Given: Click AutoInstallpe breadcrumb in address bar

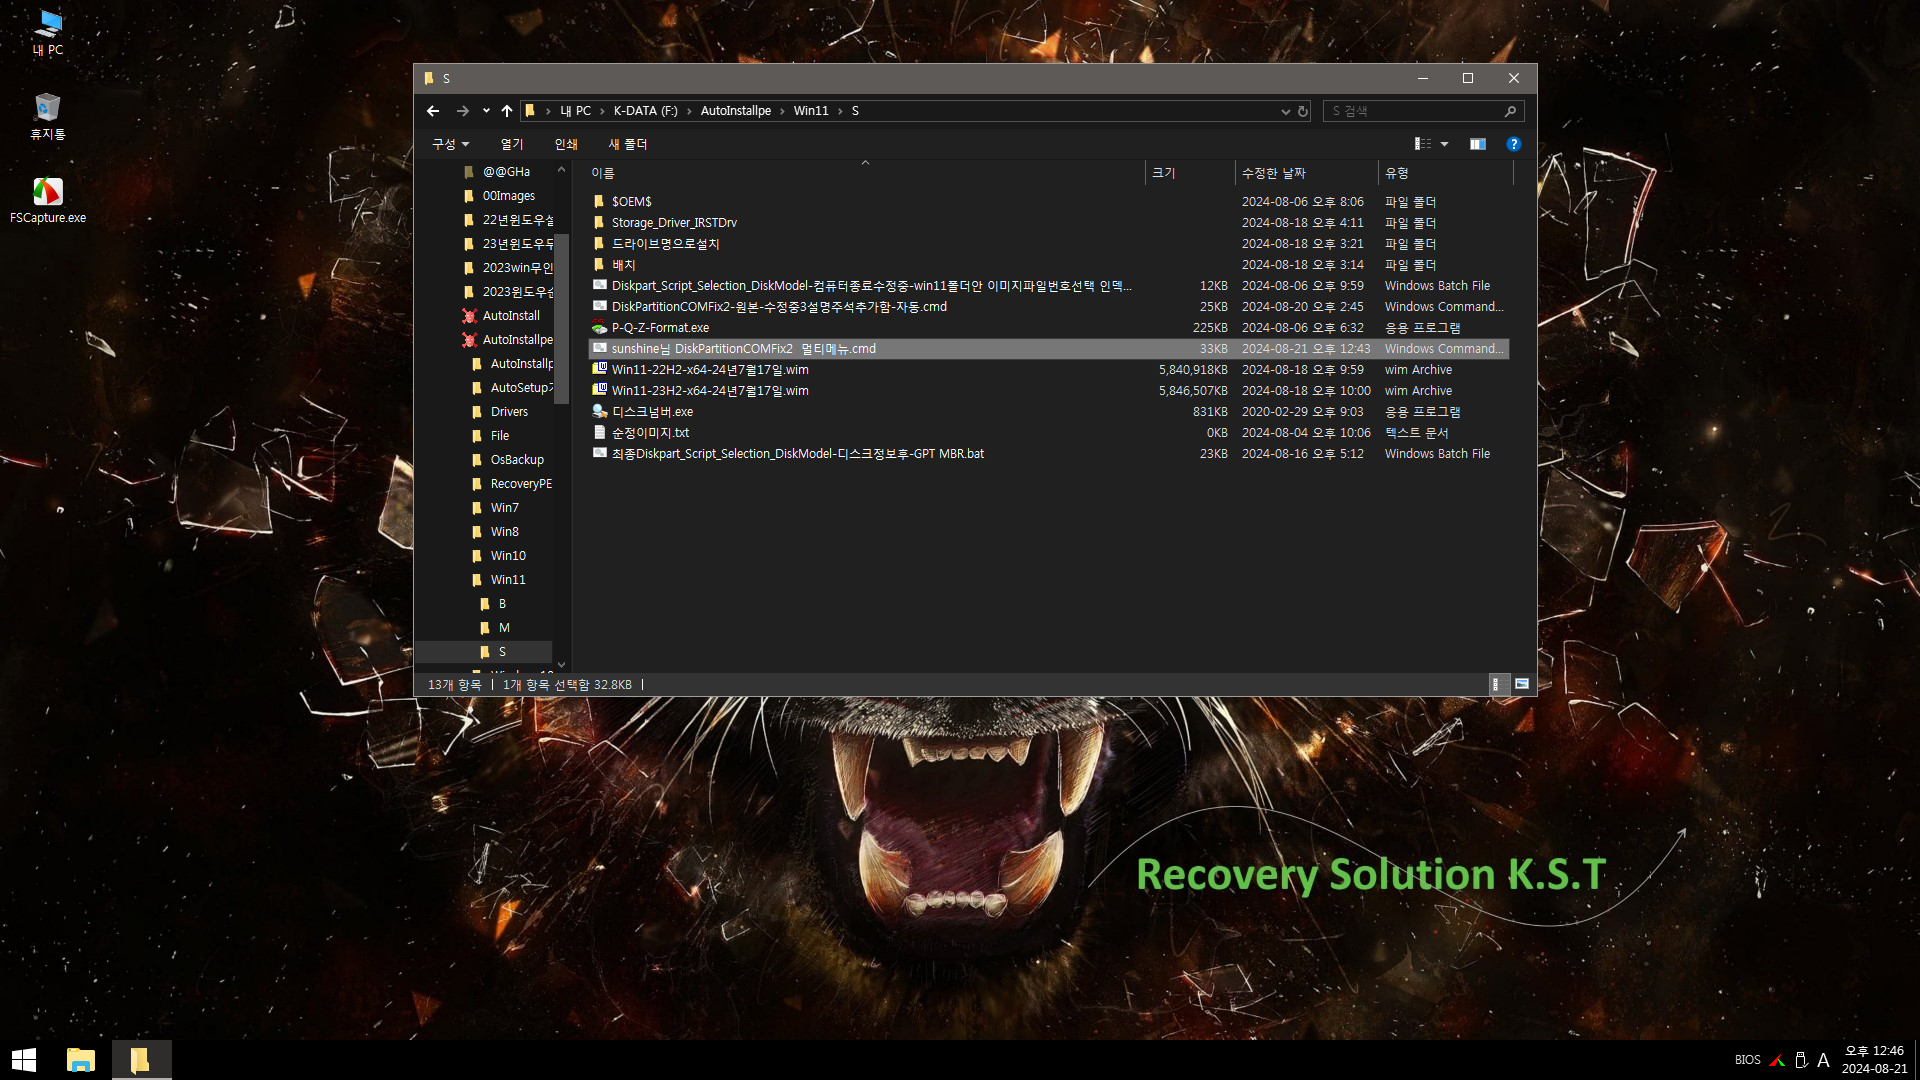Looking at the screenshot, I should 735,111.
